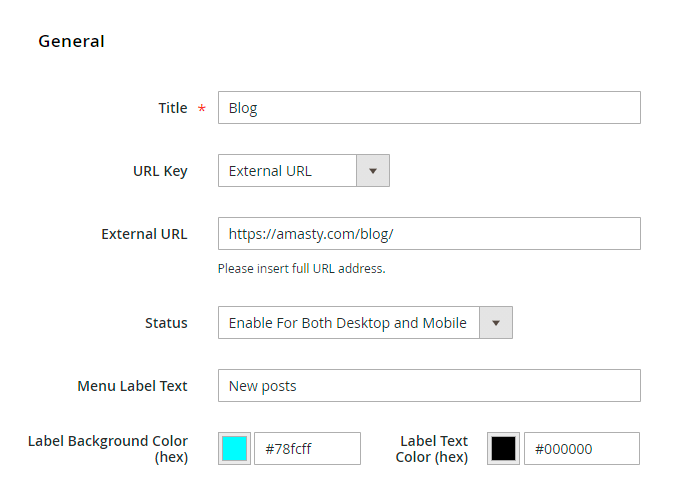The image size is (685, 498).
Task: Click the Menu Label Text input field
Action: coord(428,386)
